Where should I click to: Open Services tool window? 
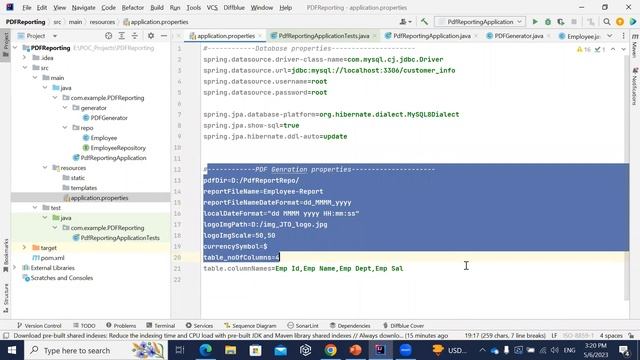pos(199,326)
